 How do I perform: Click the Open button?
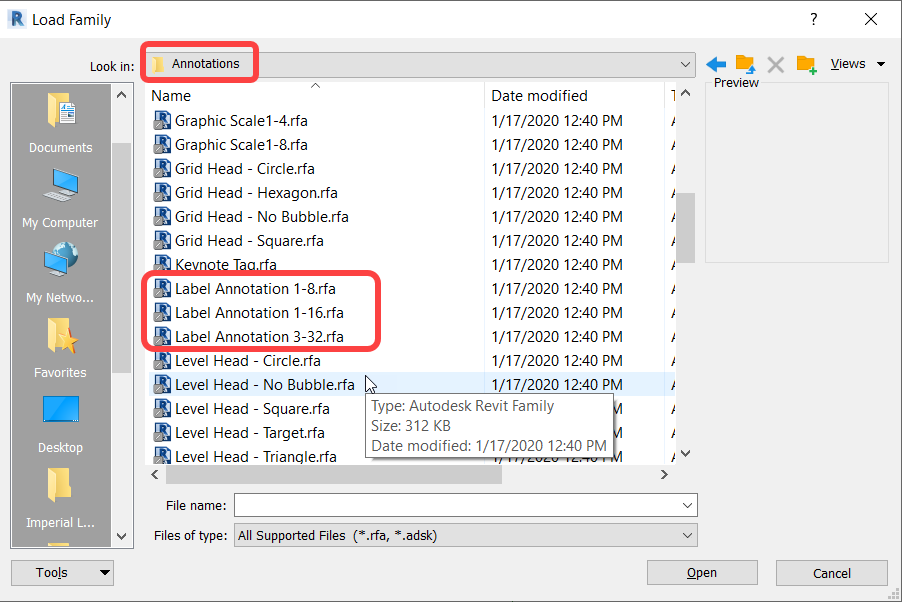tap(702, 572)
